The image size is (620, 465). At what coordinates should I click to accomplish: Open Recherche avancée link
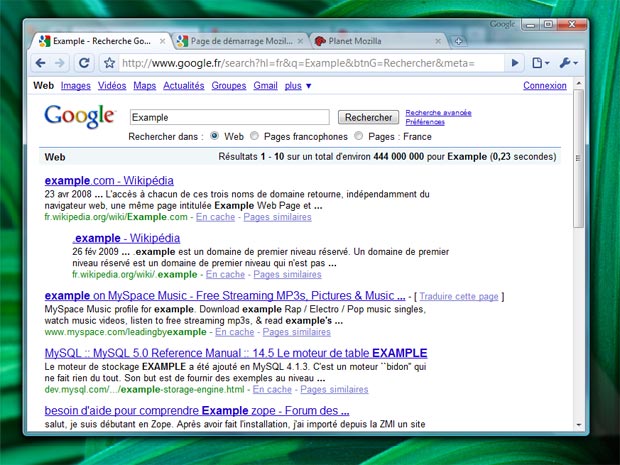pos(438,113)
